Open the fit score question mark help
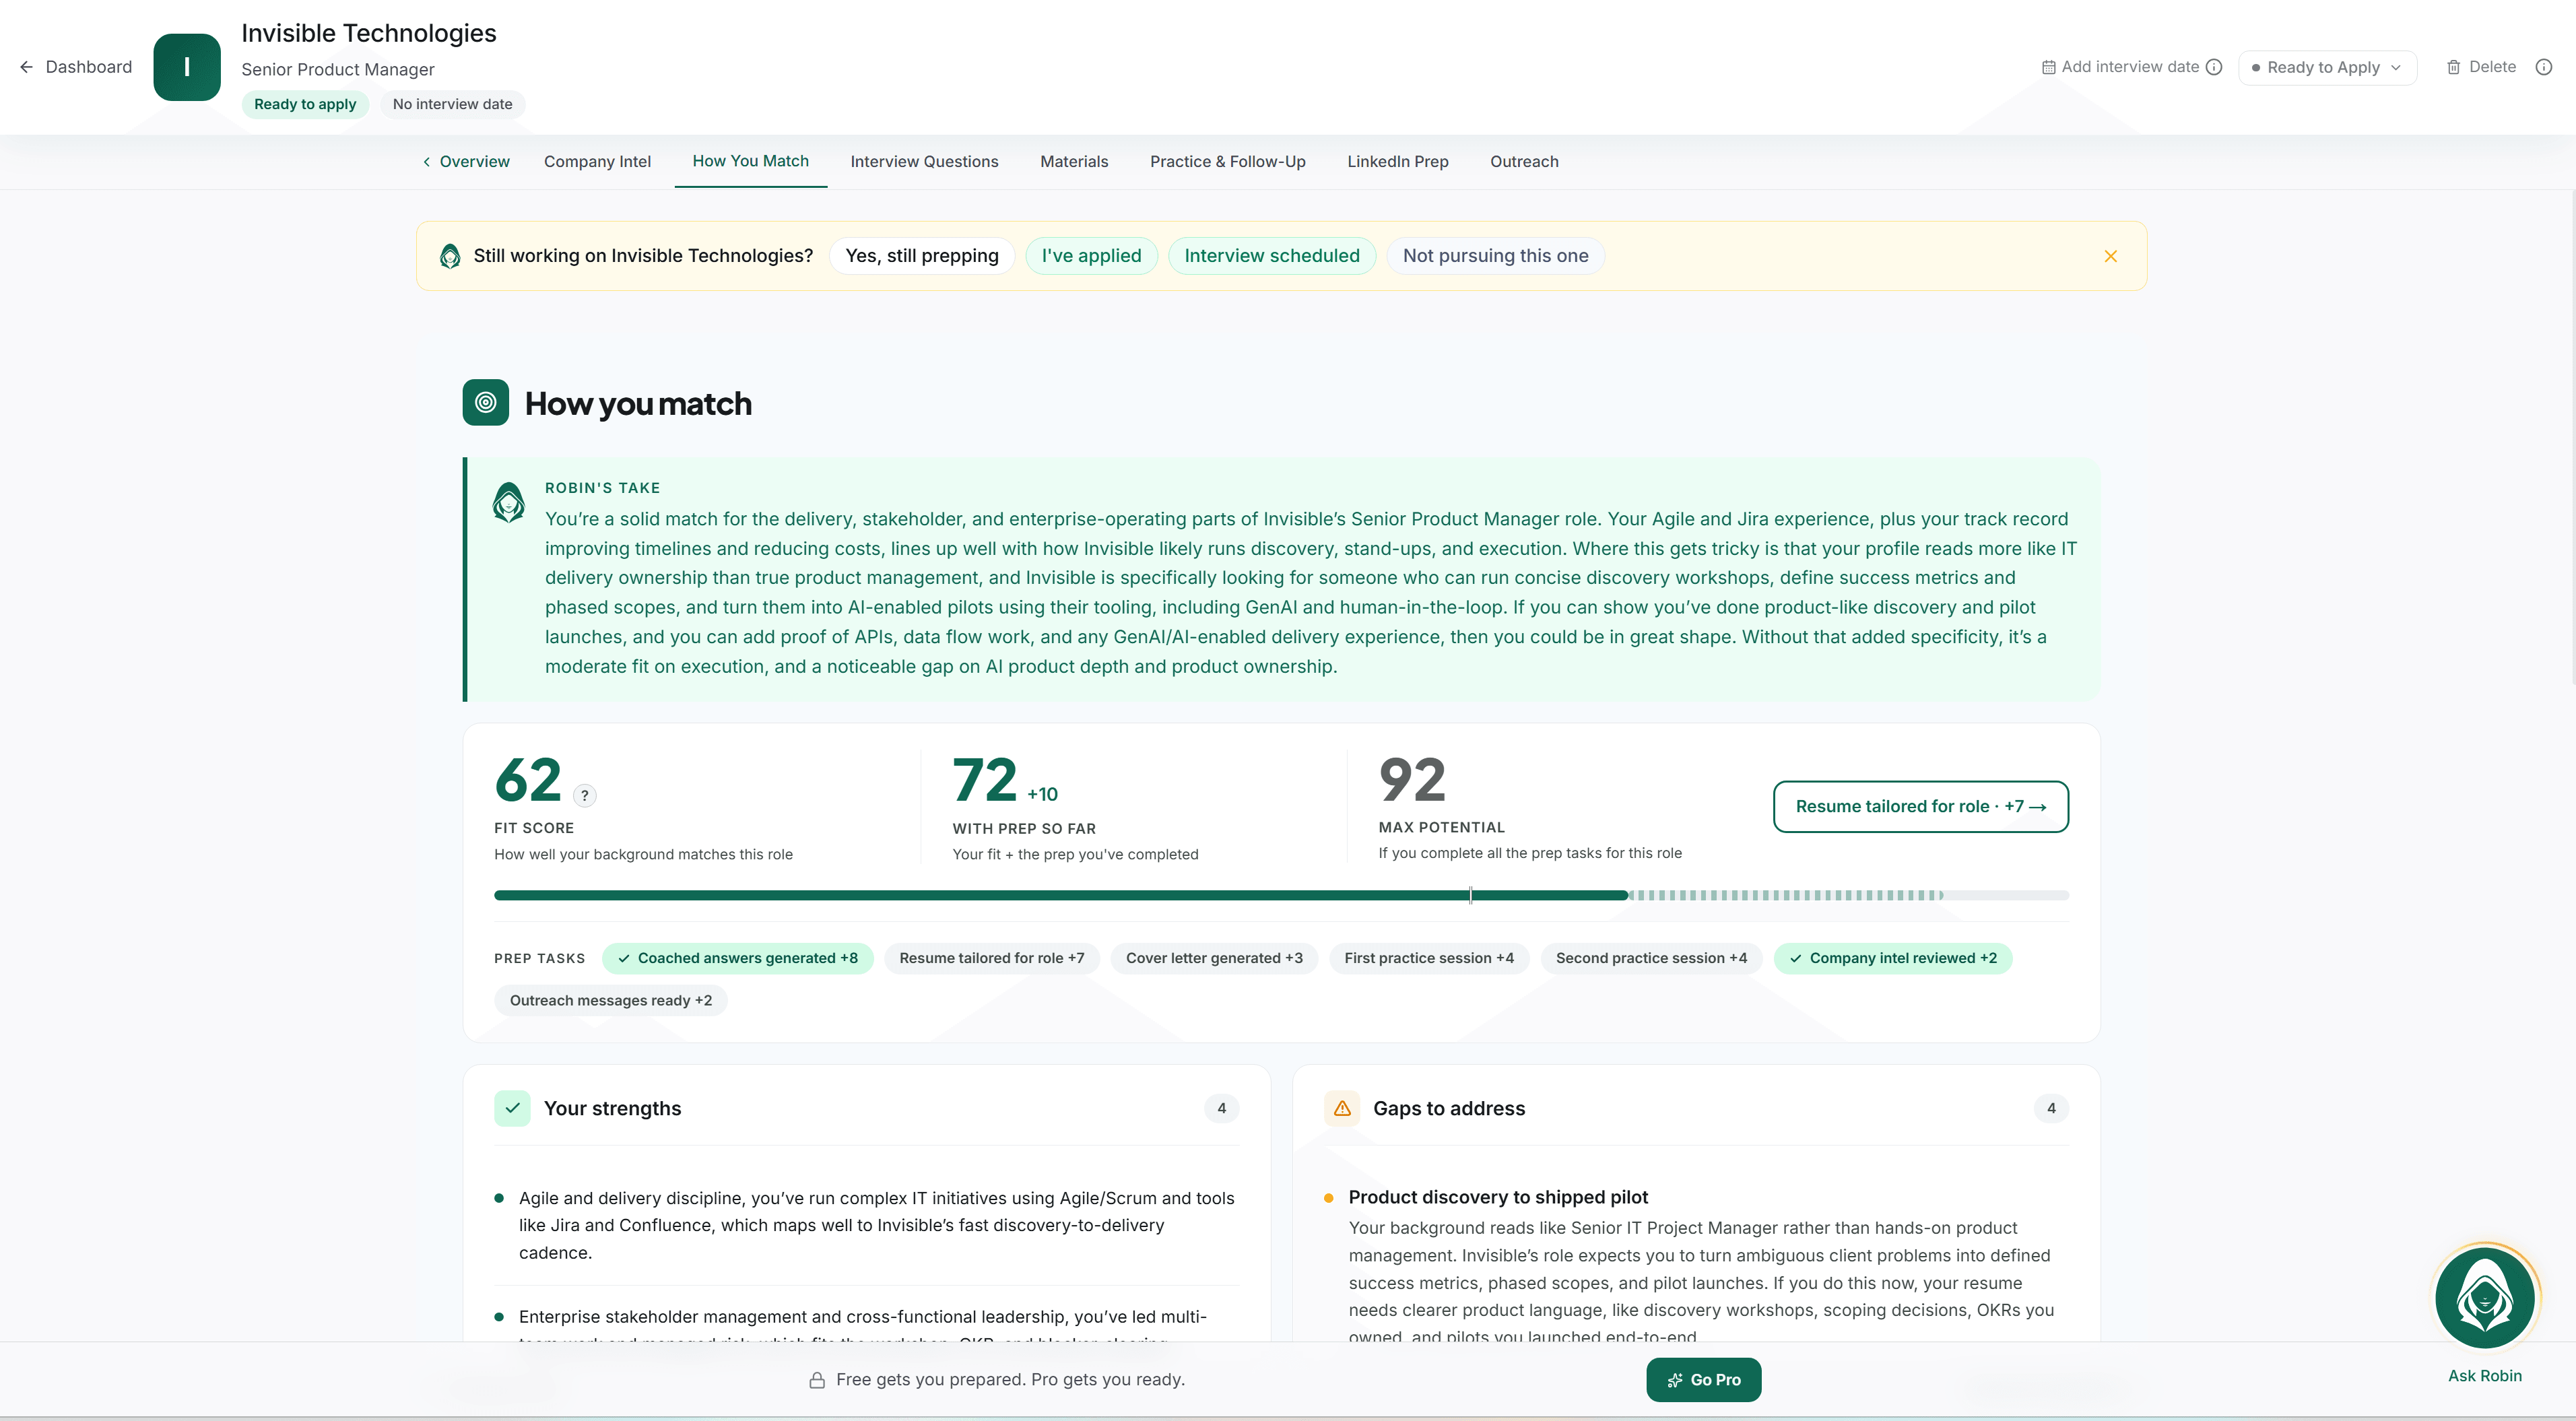 pos(585,795)
